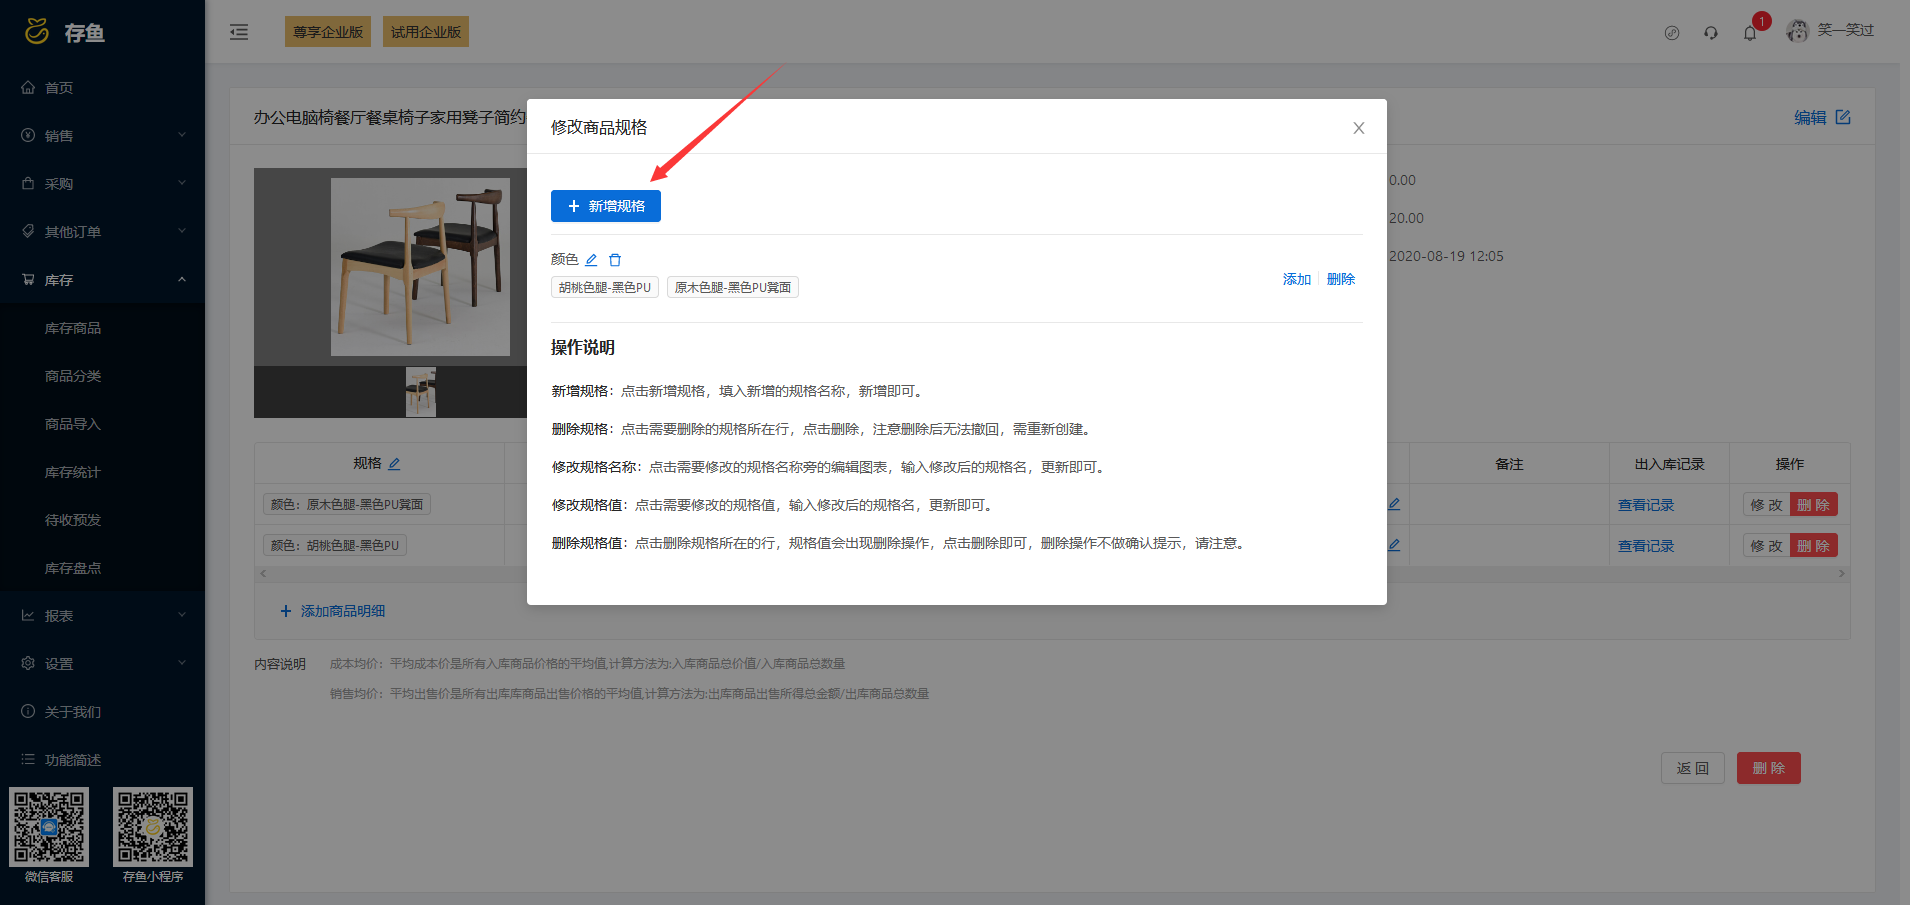Click 添加 link in 颜色 row

click(x=1297, y=279)
